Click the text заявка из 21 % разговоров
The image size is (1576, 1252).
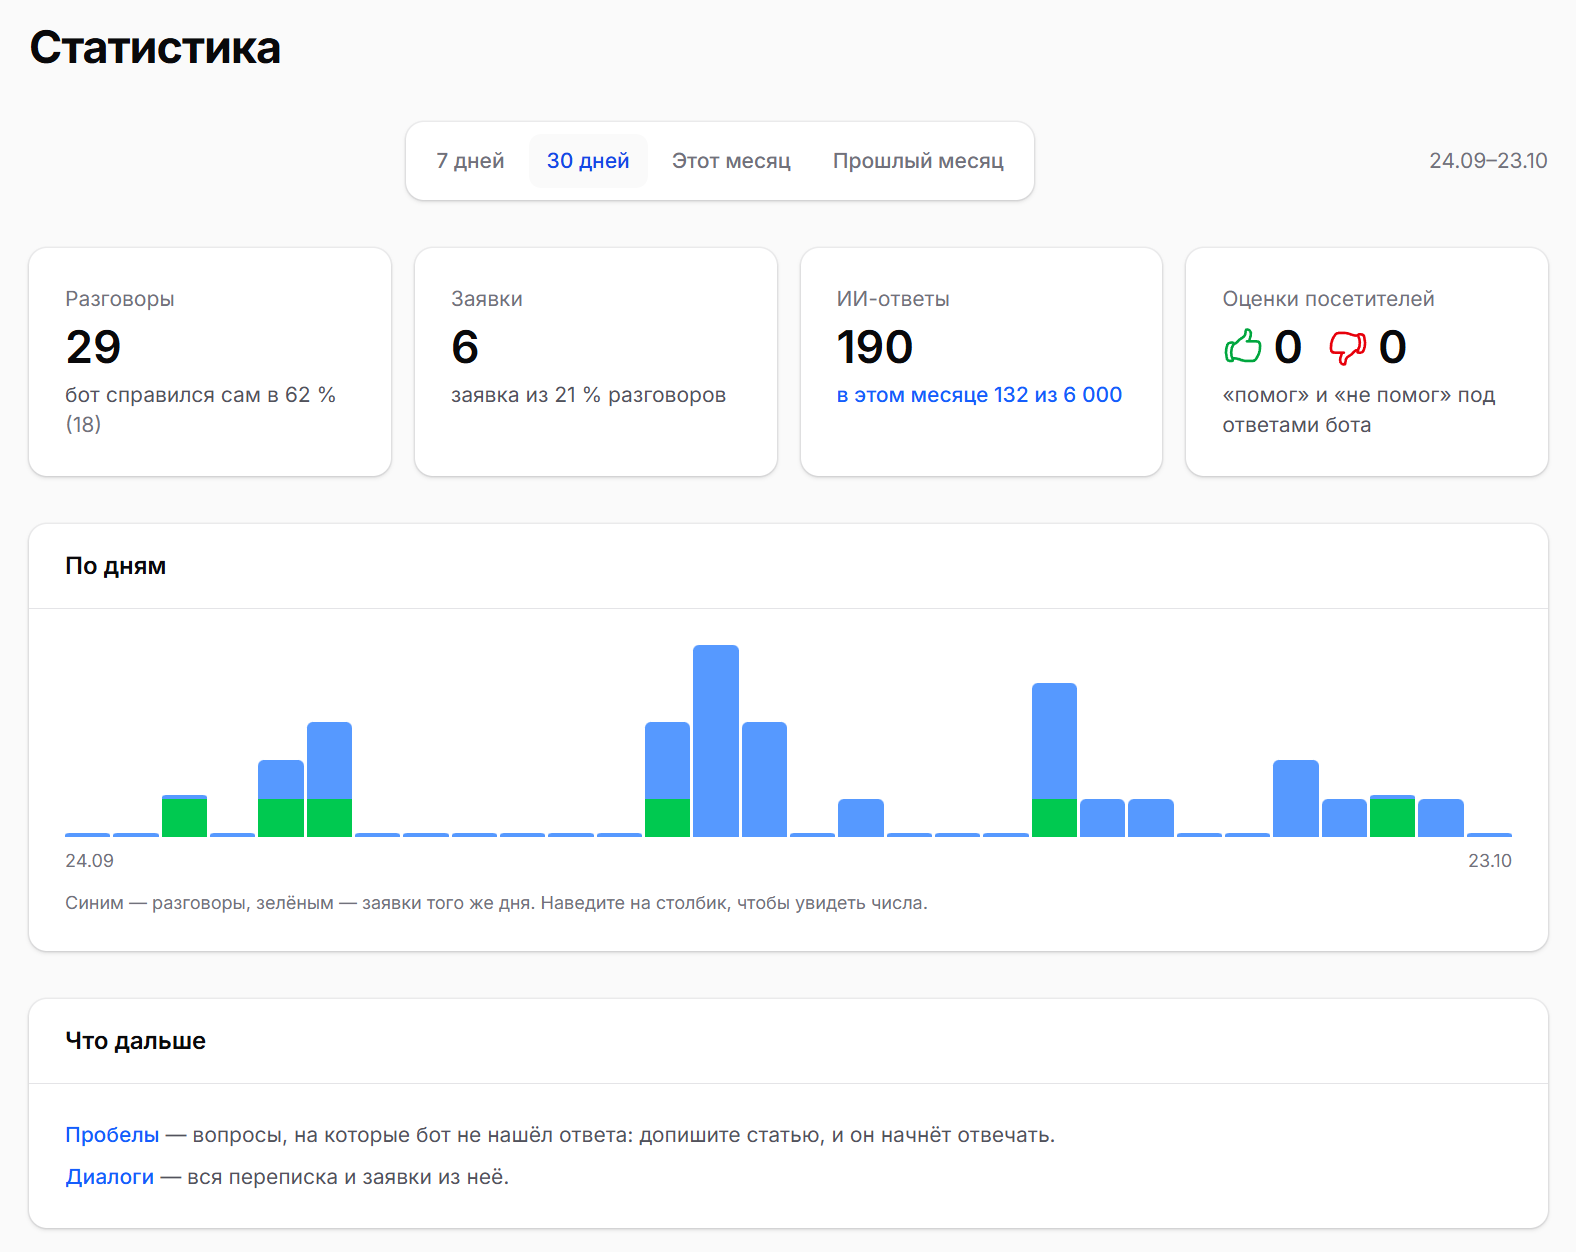(588, 395)
